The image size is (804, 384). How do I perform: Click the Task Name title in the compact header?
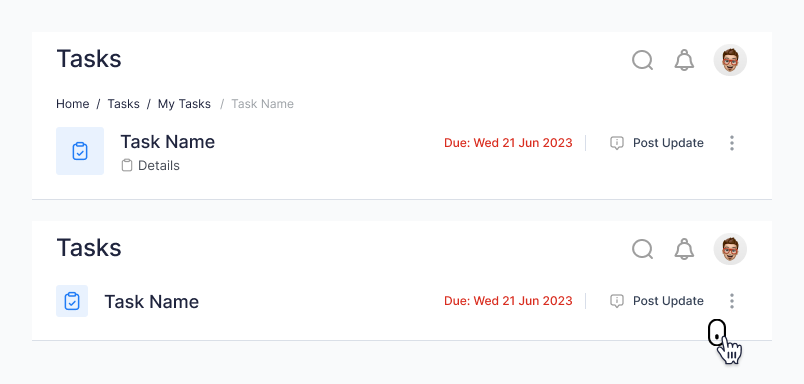pos(152,301)
